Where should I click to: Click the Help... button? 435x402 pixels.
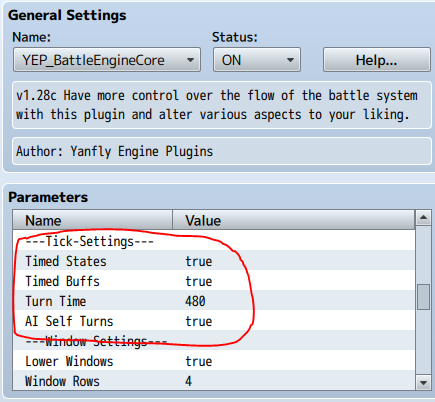pyautogui.click(x=377, y=60)
